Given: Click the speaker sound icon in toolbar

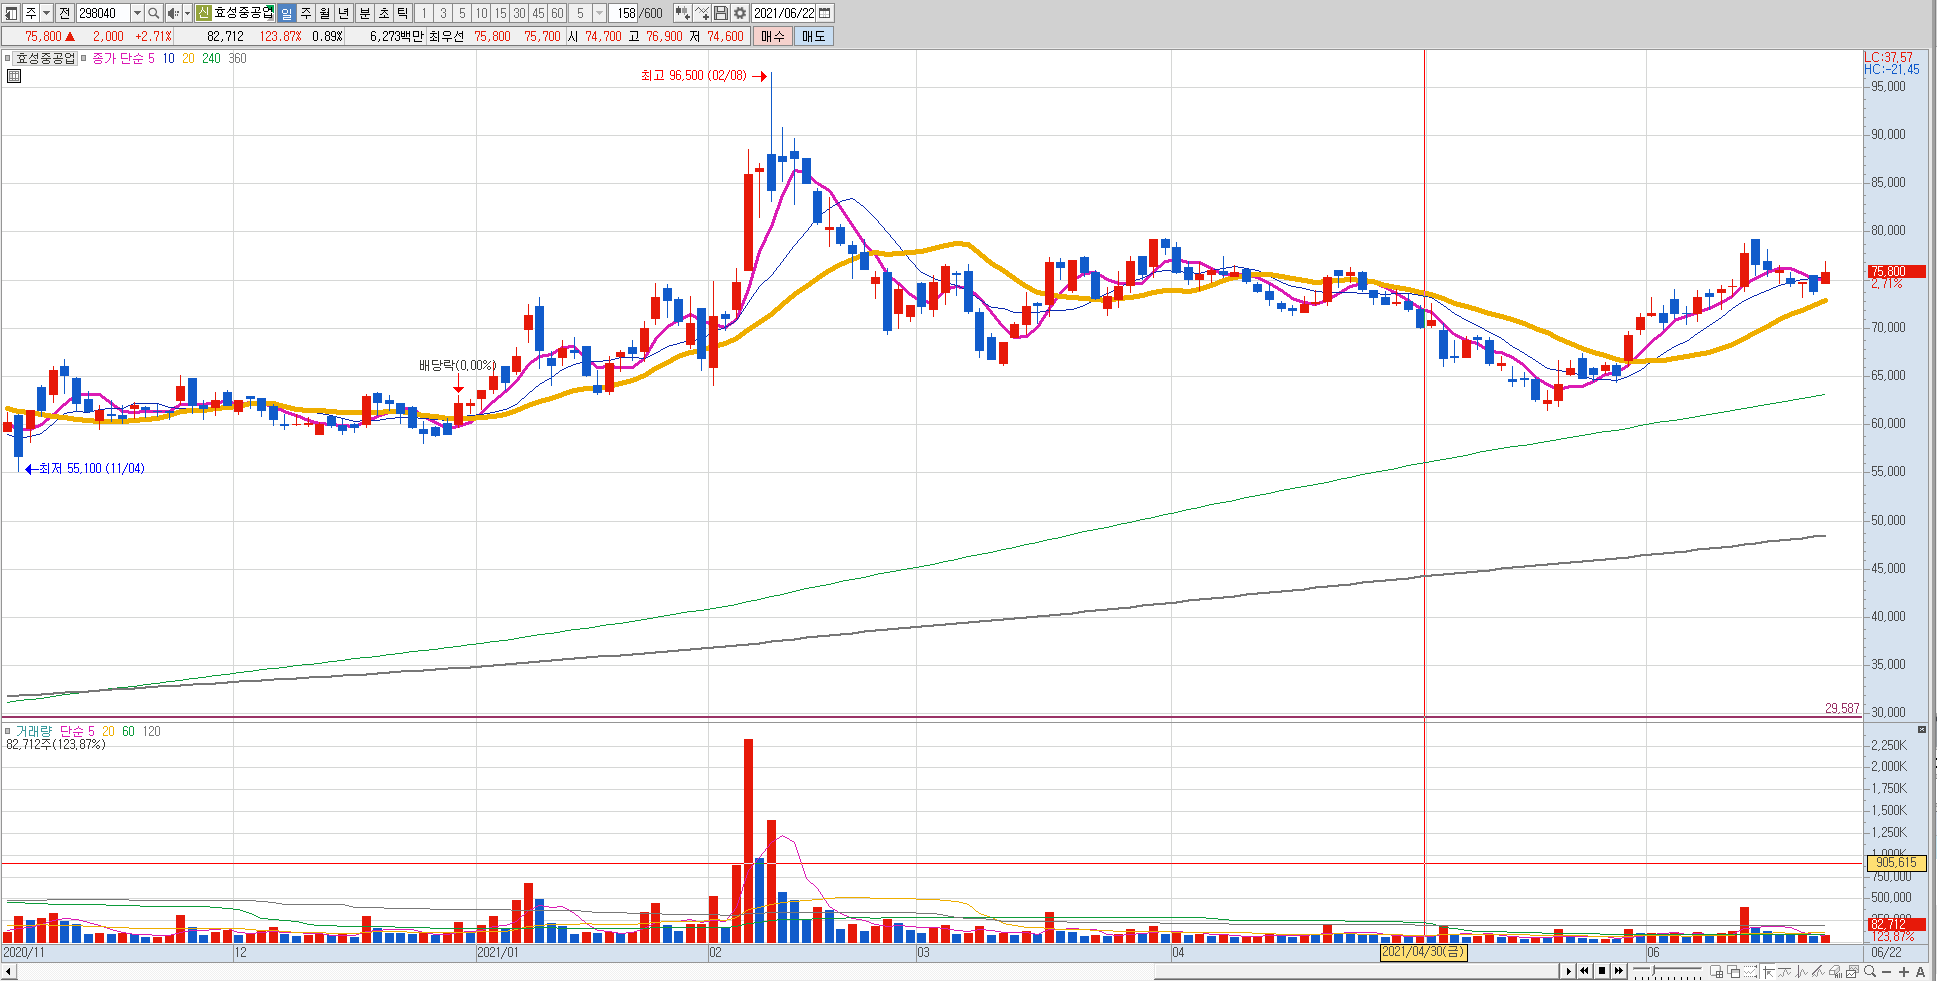Looking at the screenshot, I should coord(173,13).
